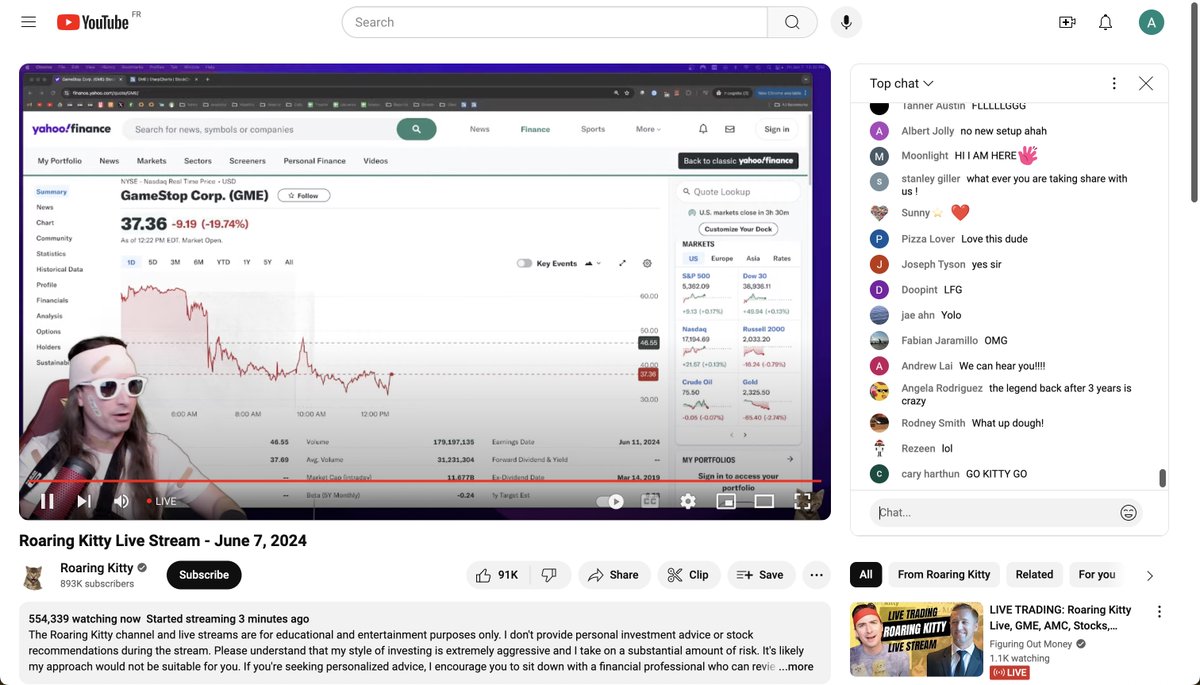Image resolution: width=1200 pixels, height=685 pixels.
Task: Switch to miniplayer mode
Action: [x=726, y=501]
